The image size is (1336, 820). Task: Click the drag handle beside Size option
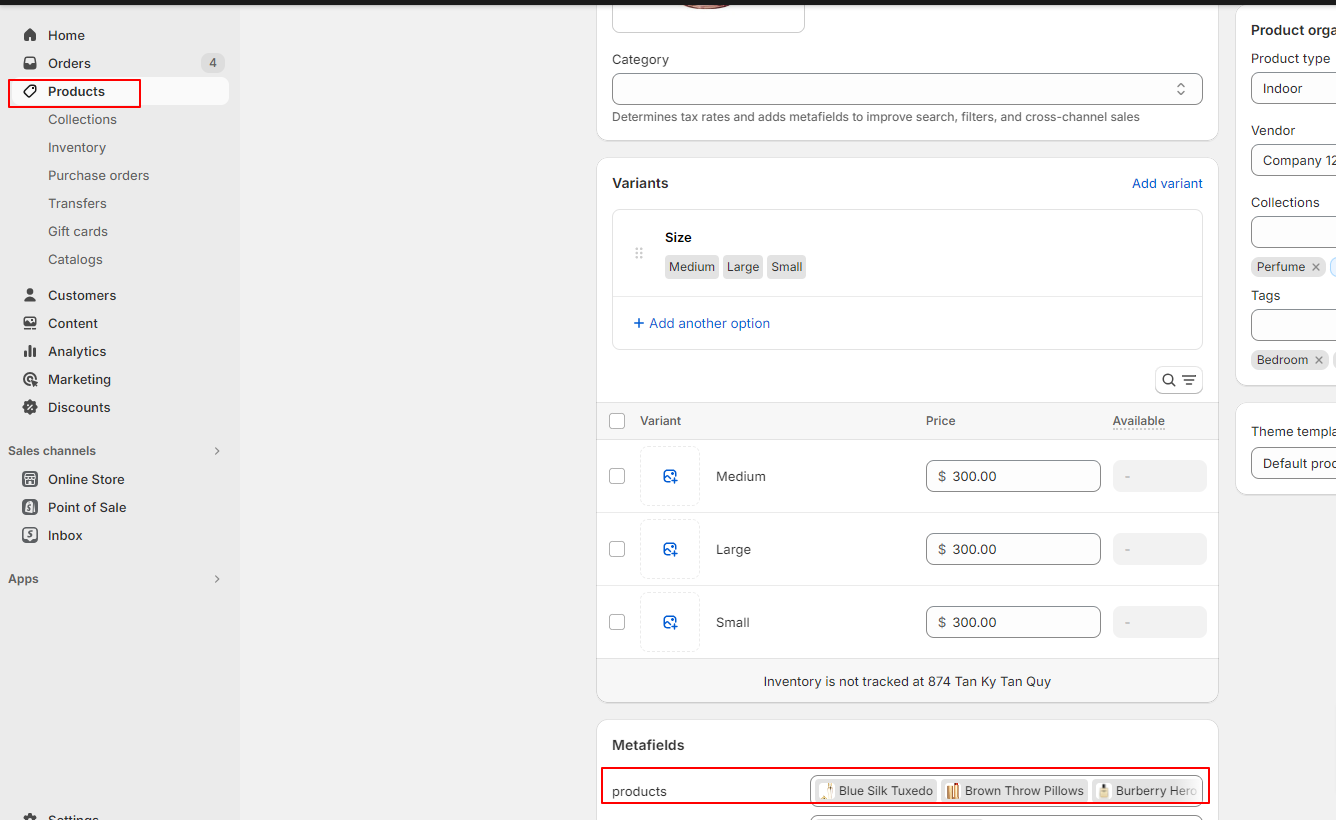coord(639,253)
